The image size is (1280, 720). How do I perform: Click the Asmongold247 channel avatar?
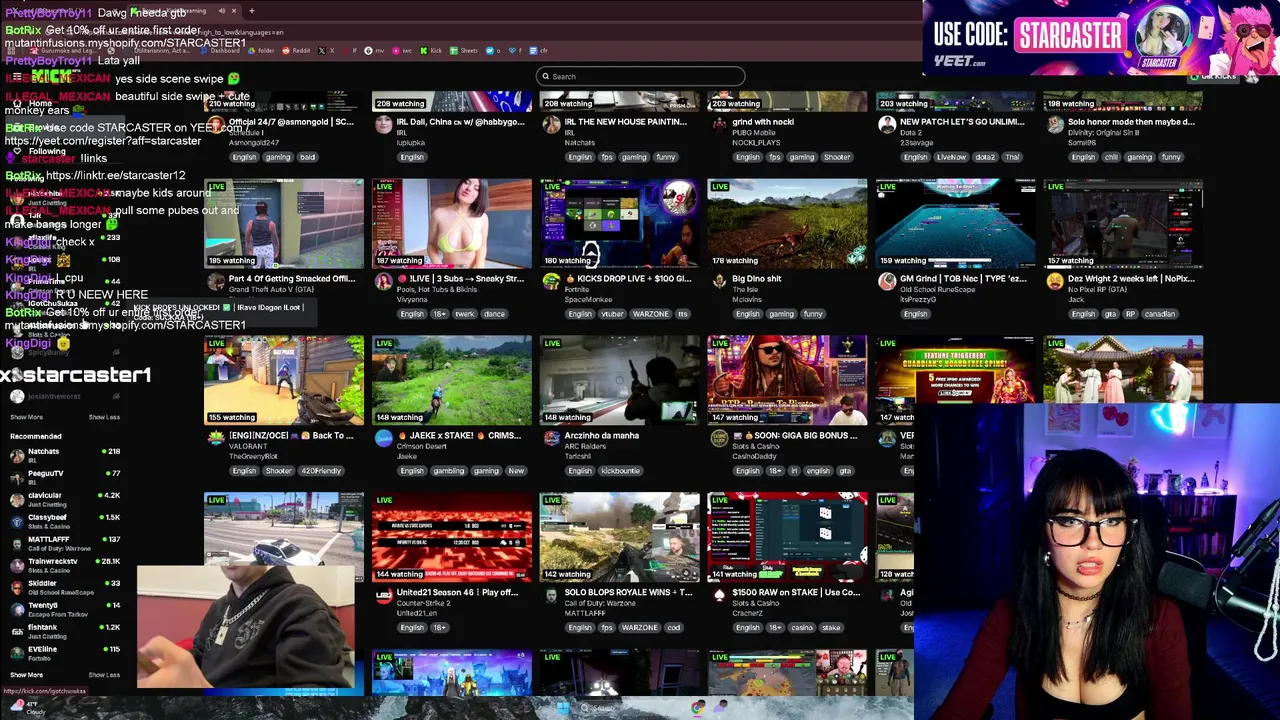coord(215,124)
